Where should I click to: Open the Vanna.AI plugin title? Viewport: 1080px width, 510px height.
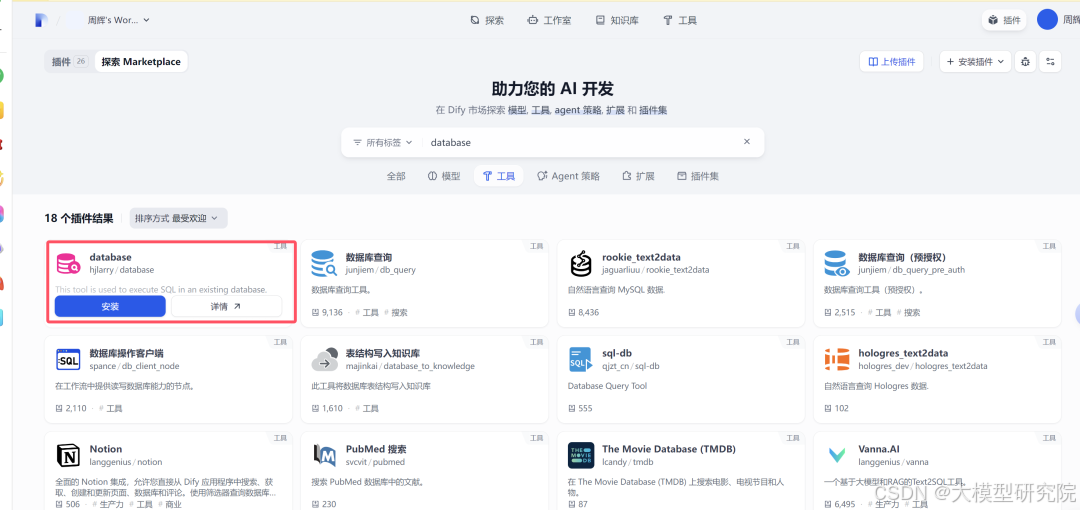click(881, 449)
